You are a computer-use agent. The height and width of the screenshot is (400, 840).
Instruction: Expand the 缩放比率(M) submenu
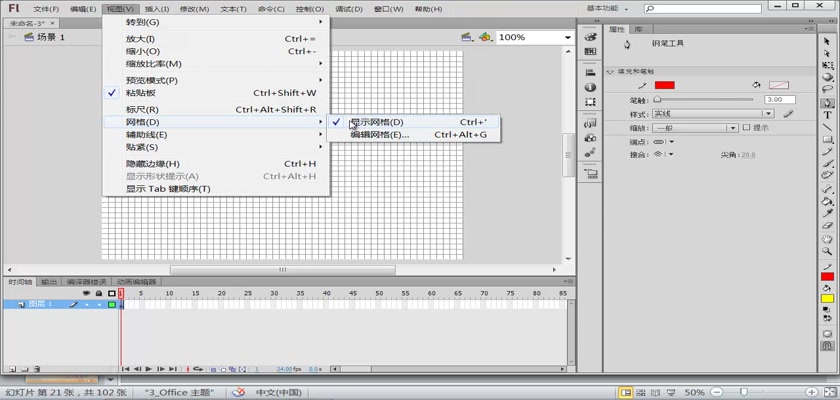coord(216,64)
